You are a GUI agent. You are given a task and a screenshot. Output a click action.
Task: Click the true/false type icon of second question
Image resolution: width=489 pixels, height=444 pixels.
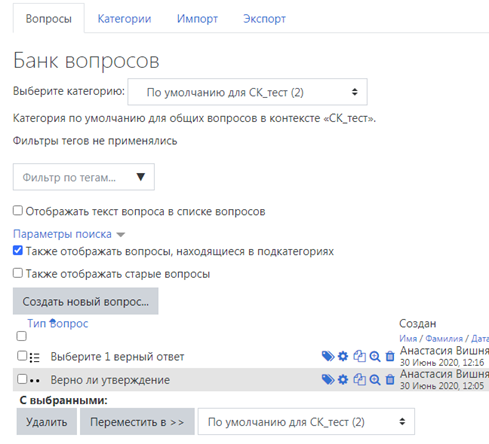tap(34, 380)
